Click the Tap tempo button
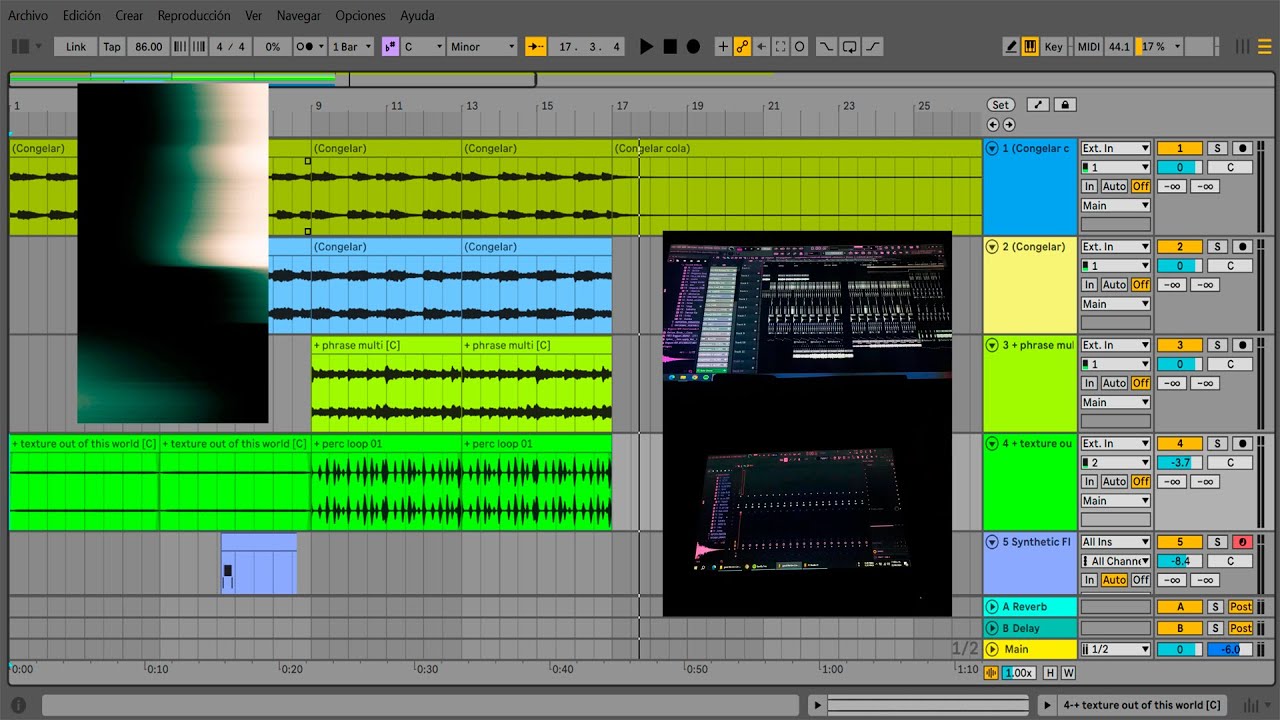 pyautogui.click(x=112, y=47)
